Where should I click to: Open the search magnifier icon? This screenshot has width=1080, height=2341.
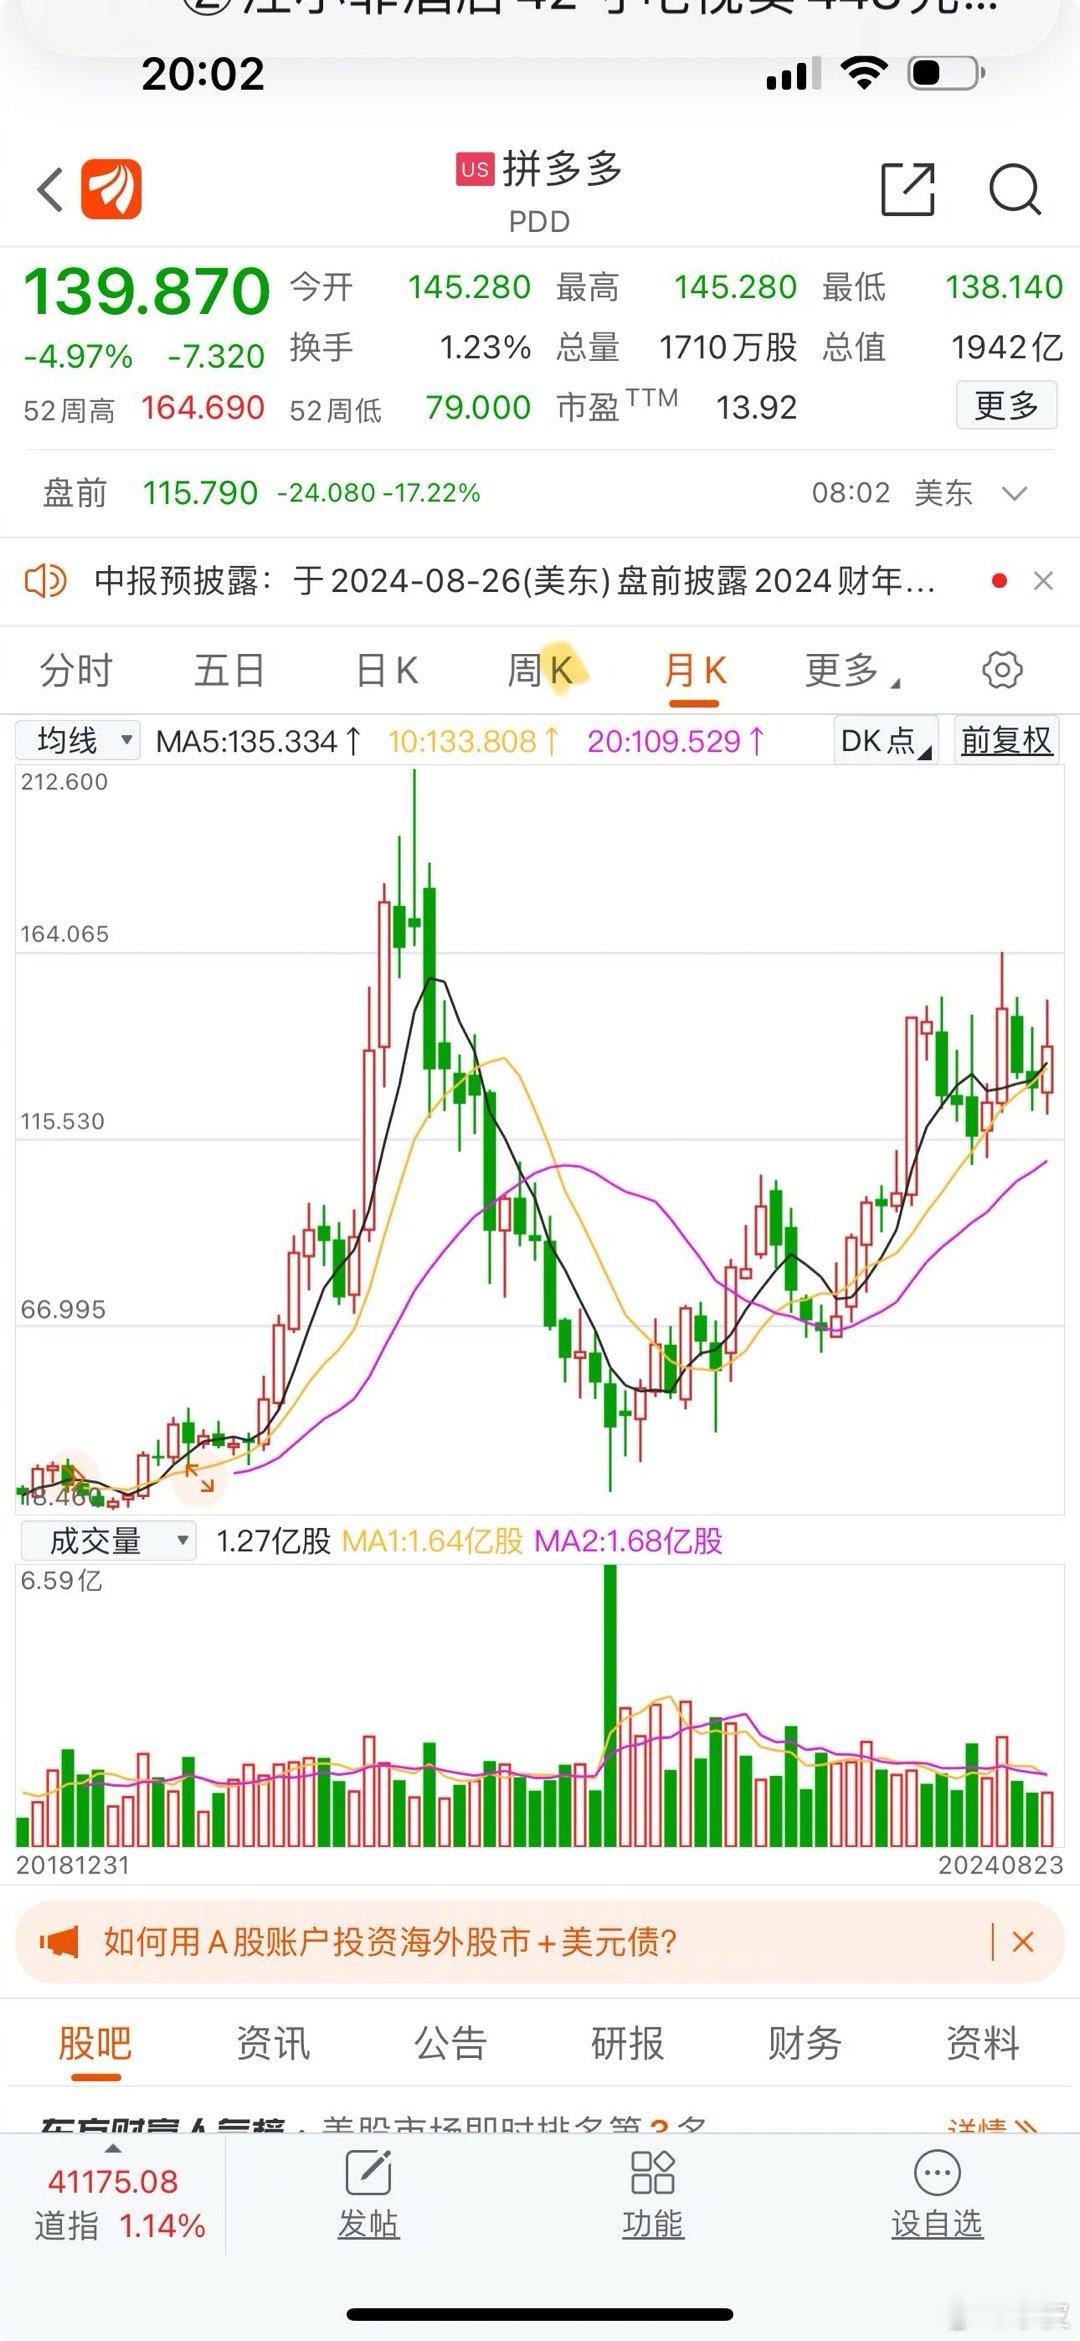pyautogui.click(x=1015, y=189)
